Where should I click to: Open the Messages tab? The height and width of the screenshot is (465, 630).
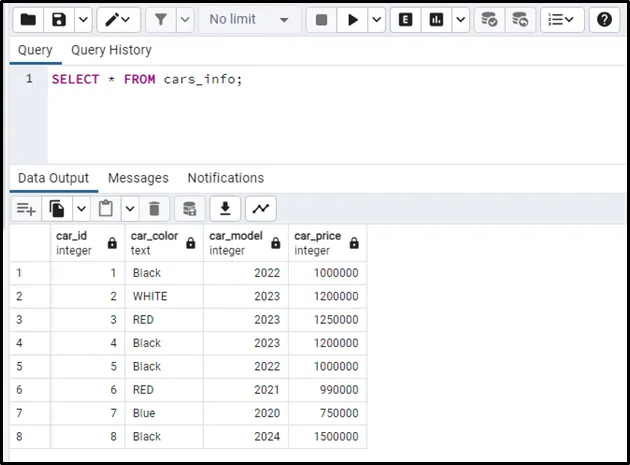click(138, 178)
